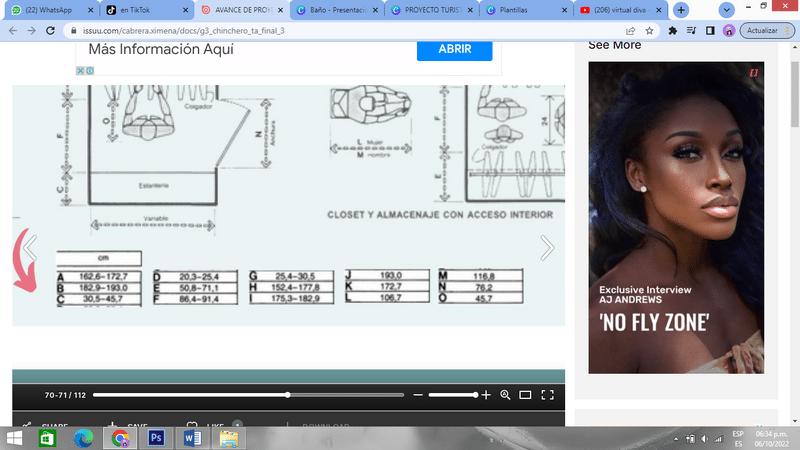This screenshot has width=800, height=450.
Task: Click the magnifier zoom icon
Action: tap(505, 395)
